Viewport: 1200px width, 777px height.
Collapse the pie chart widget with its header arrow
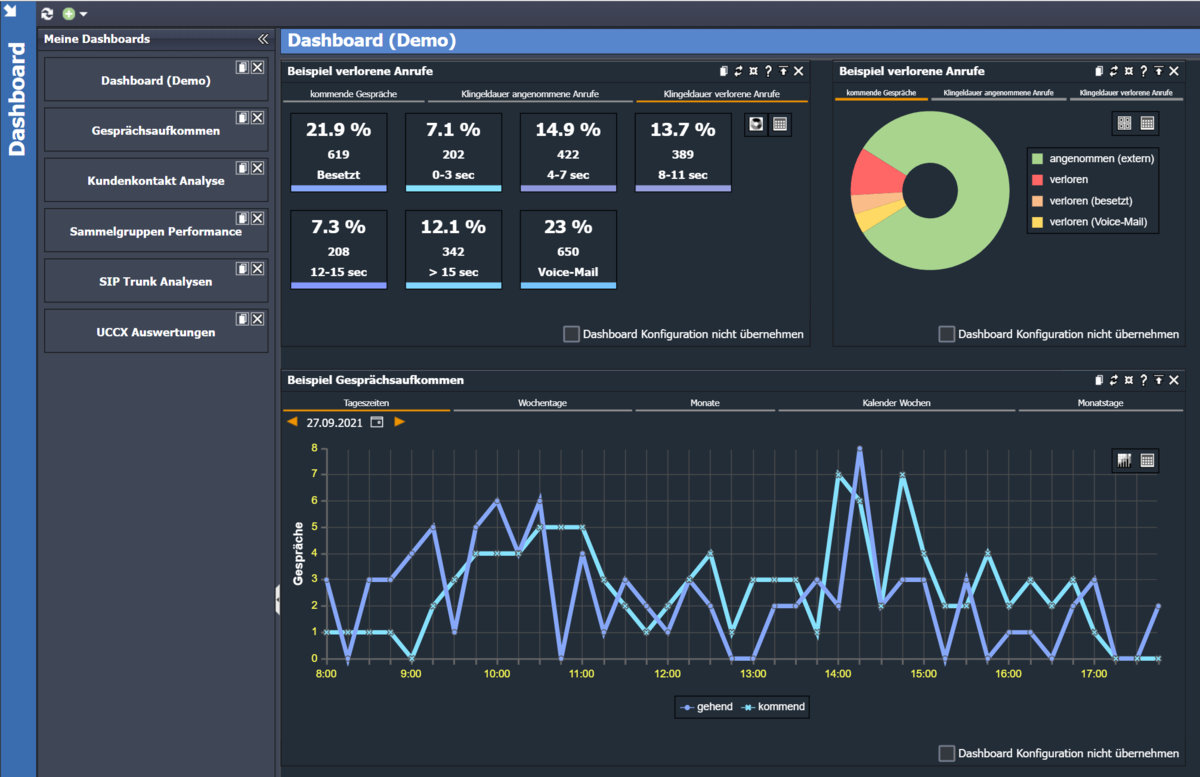(x=1158, y=71)
